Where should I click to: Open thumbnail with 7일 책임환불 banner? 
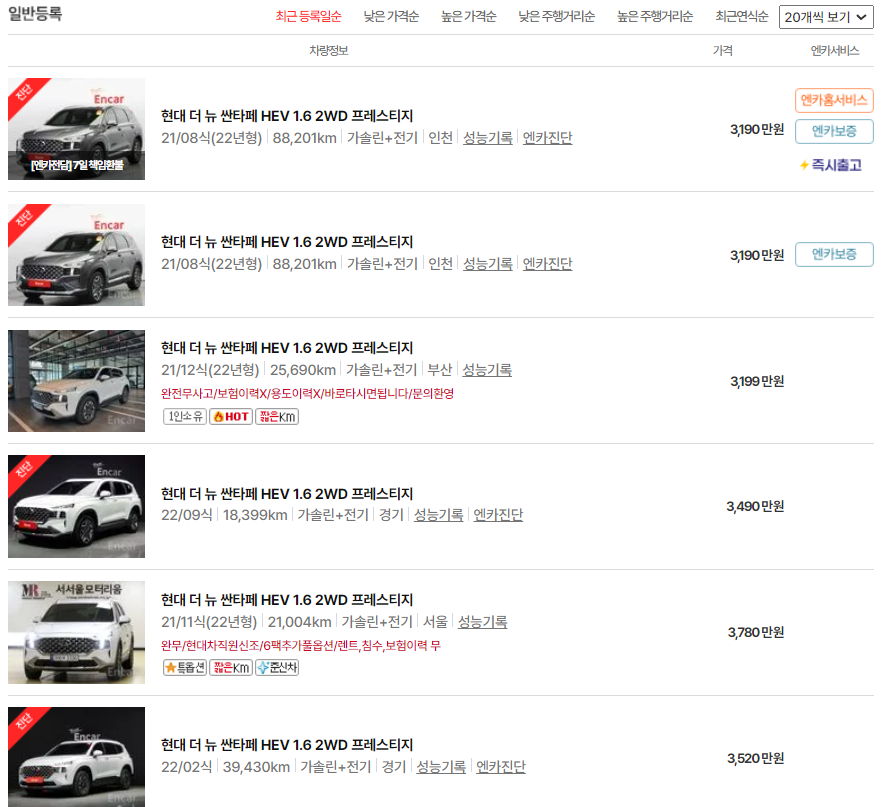76,129
